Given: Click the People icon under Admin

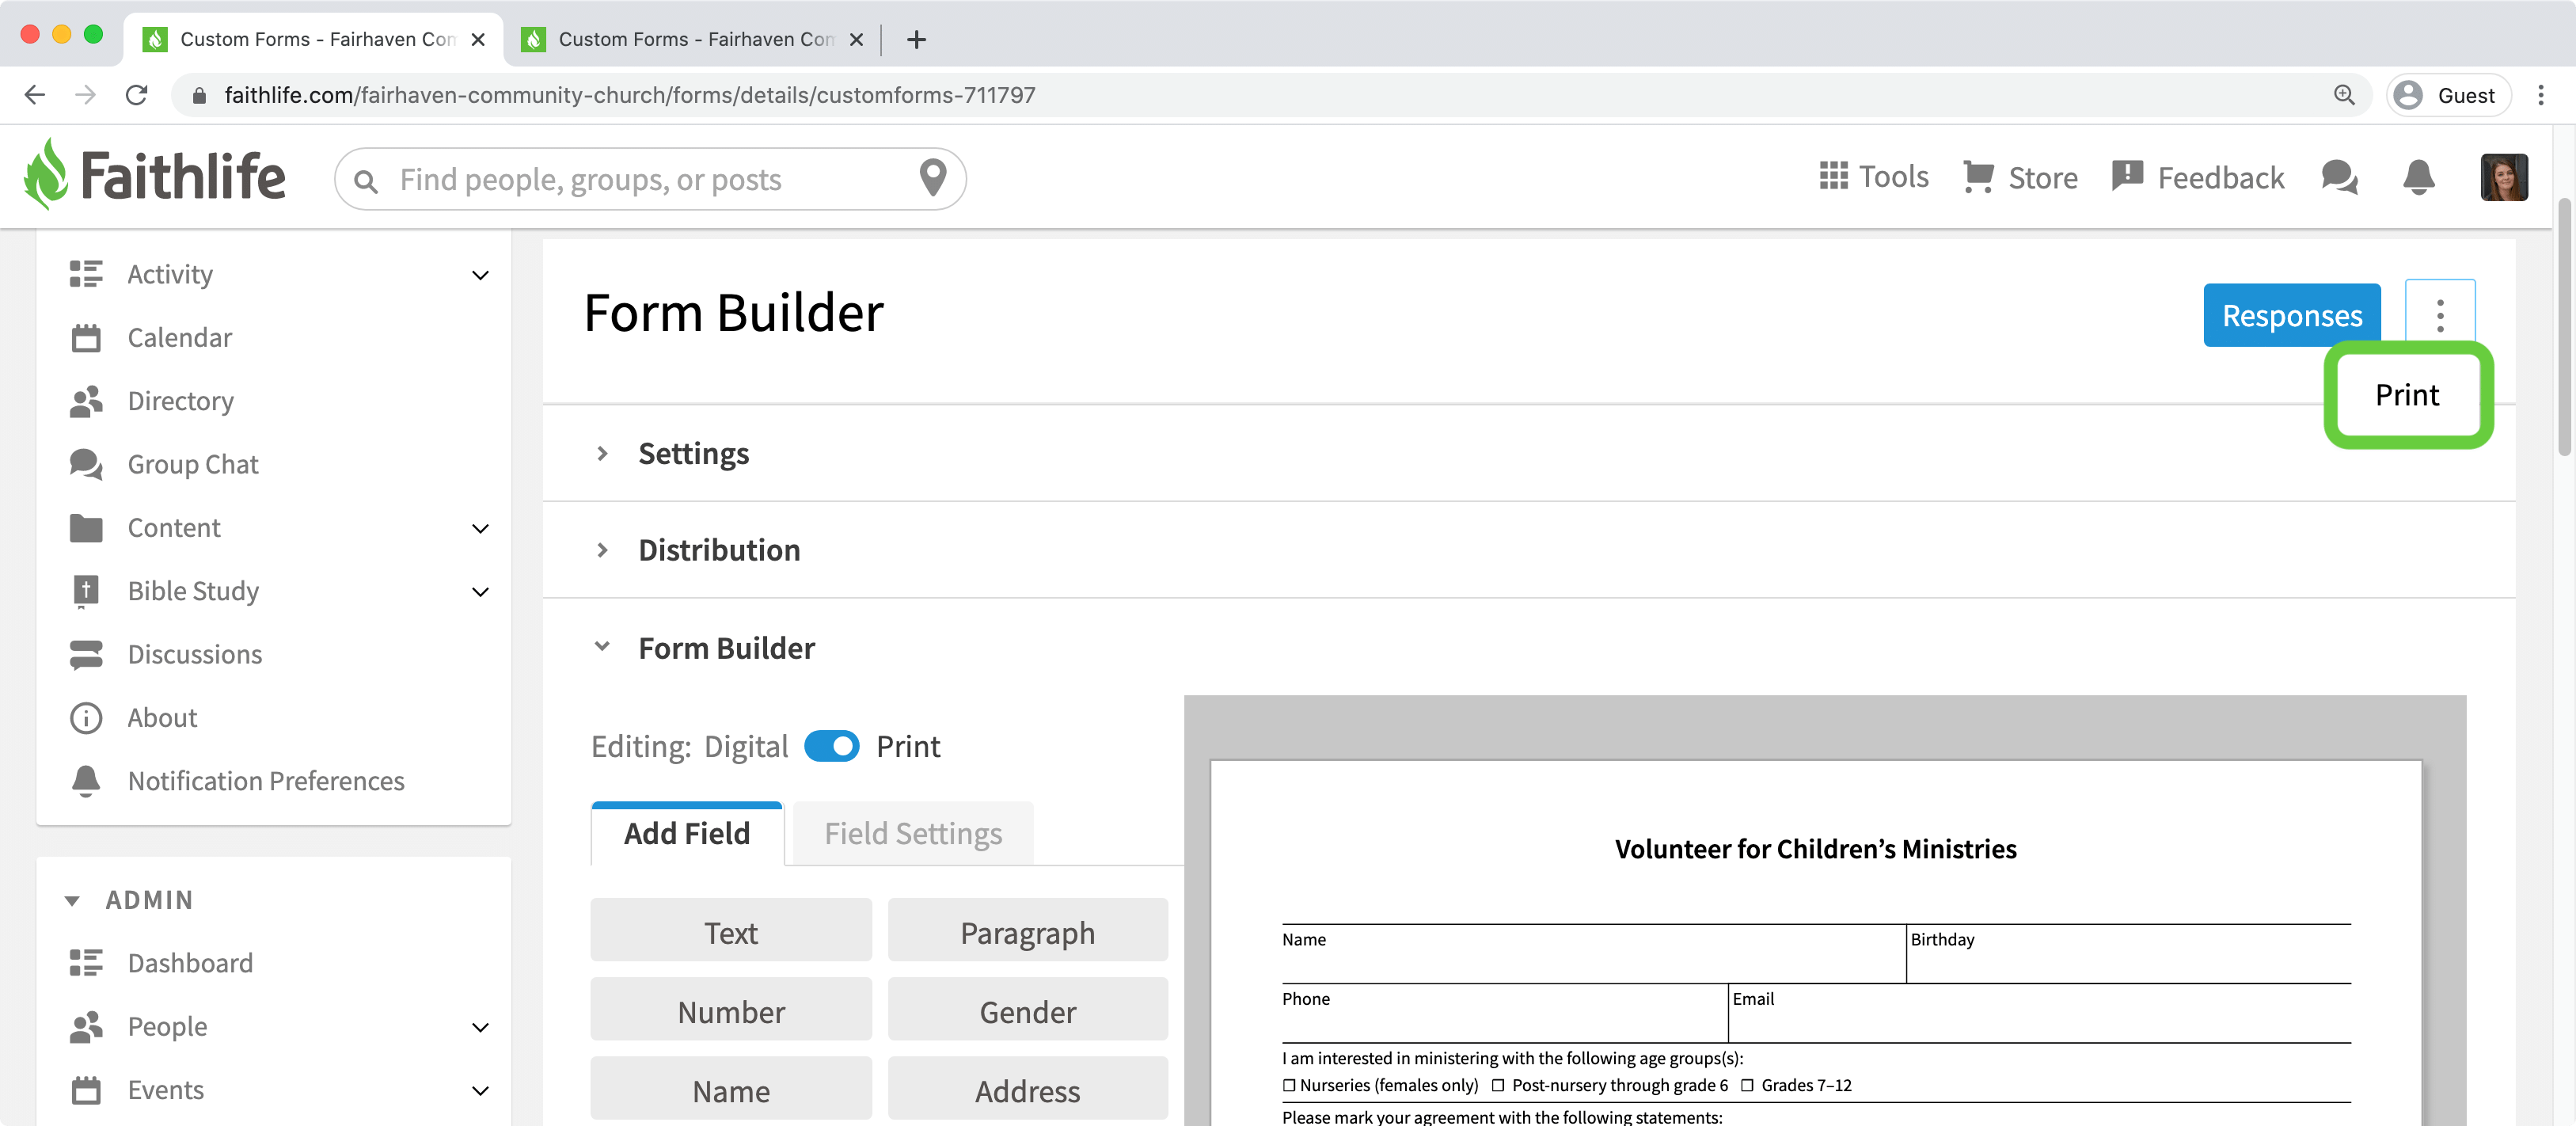Looking at the screenshot, I should point(86,1026).
